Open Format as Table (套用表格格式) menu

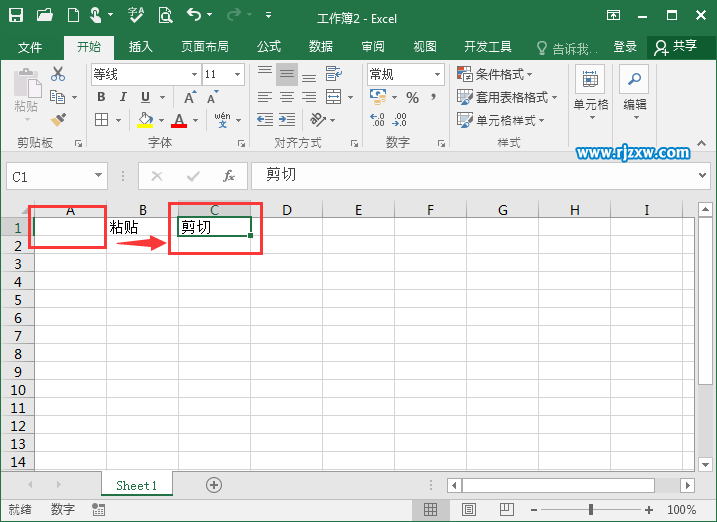(x=508, y=97)
